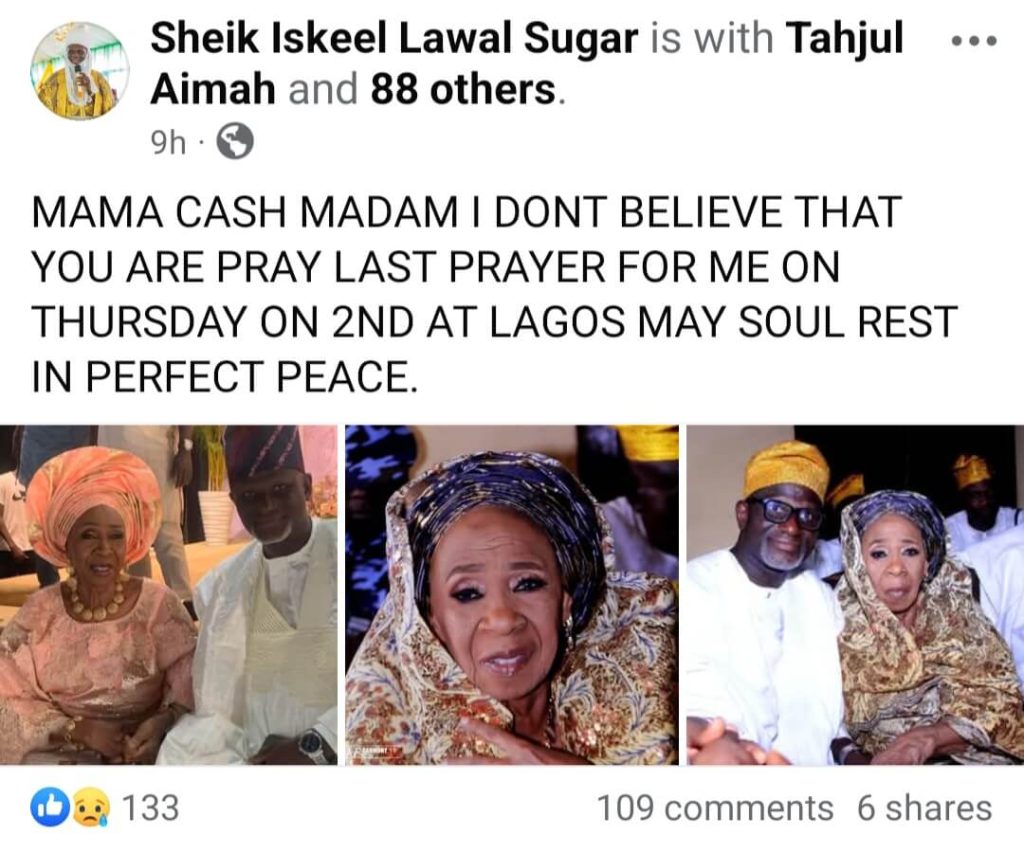View the 133 reactions count list
The width and height of the screenshot is (1024, 854).
point(150,808)
